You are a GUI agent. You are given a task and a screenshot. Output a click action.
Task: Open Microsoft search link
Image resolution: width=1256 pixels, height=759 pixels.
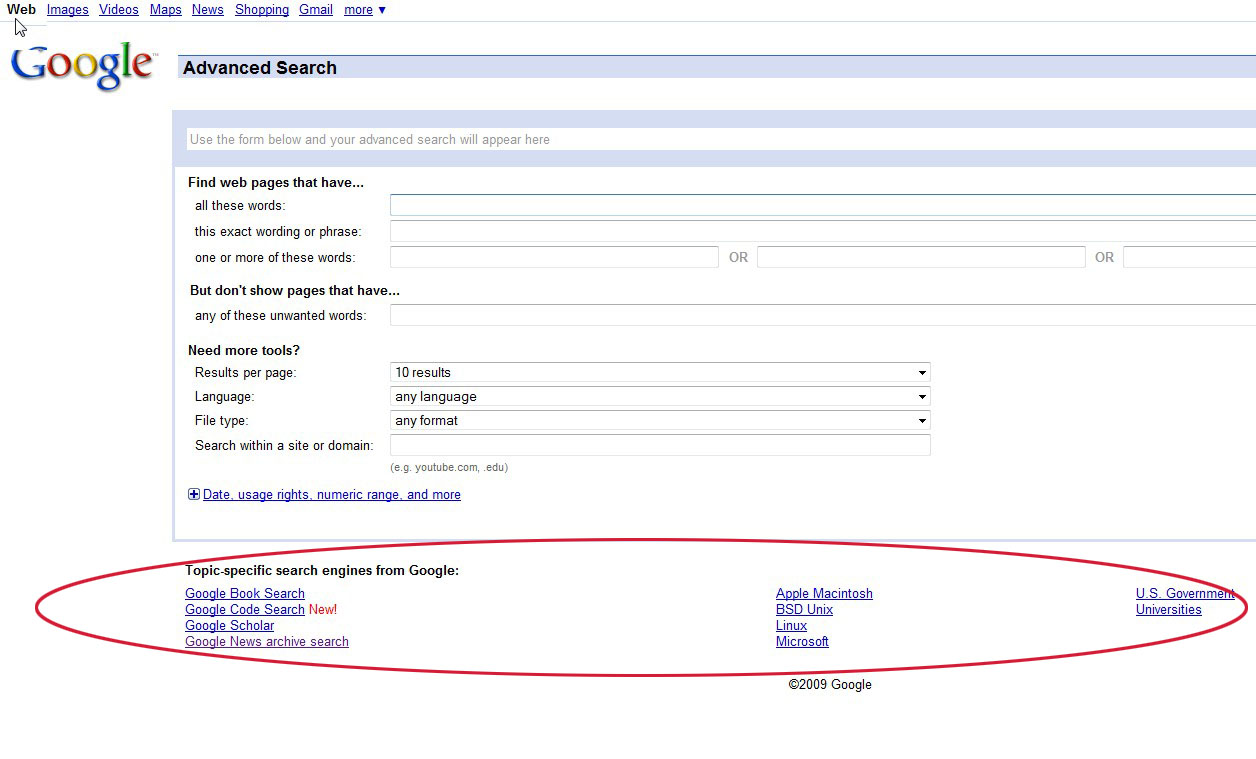tap(802, 641)
